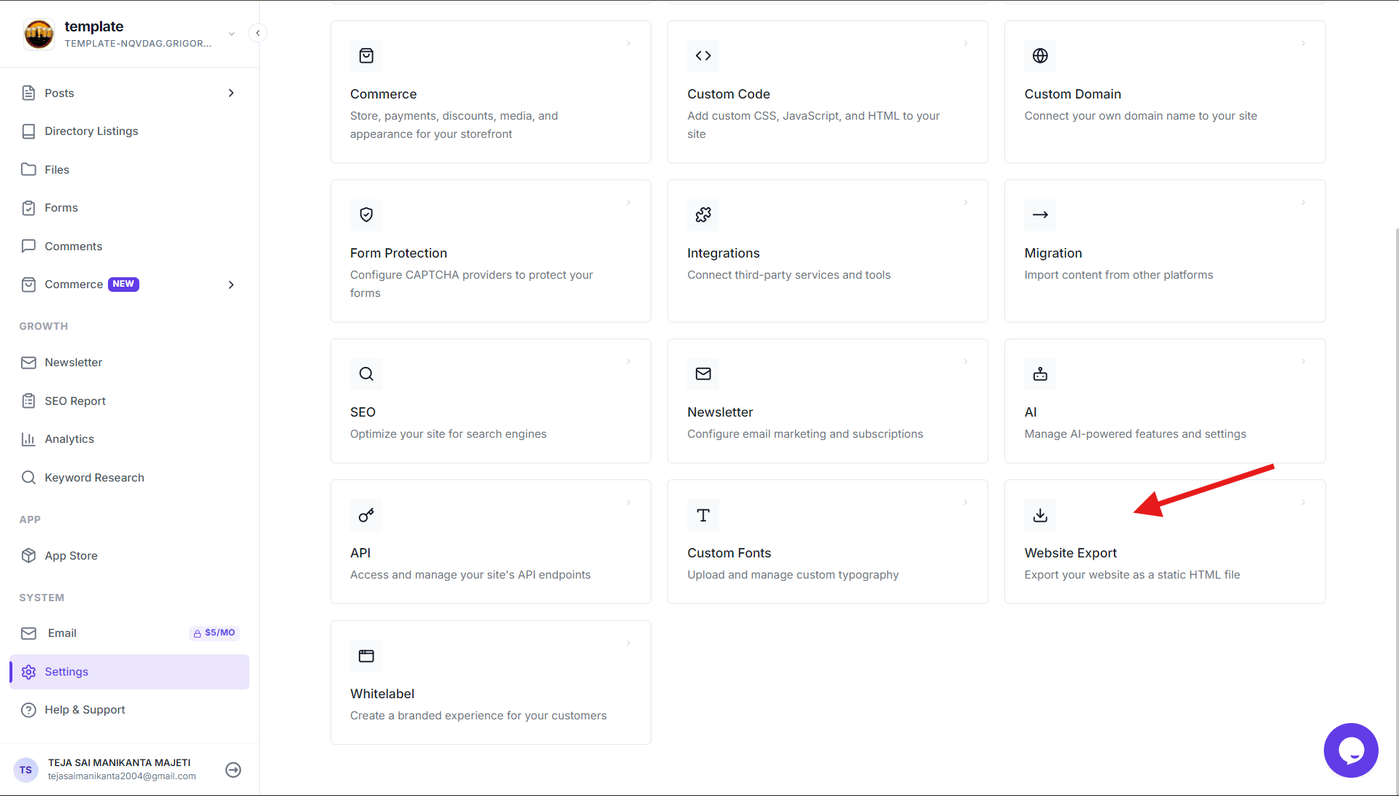Open the chat support bubble
This screenshot has height=796, width=1399.
(1351, 750)
